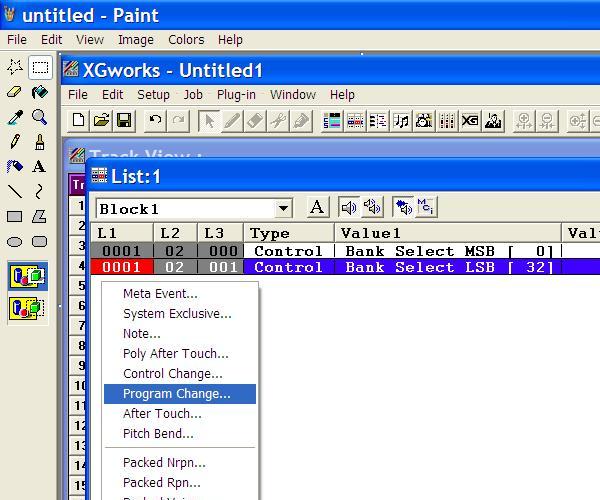Select the Rectangle shape tool in Paint

pos(15,217)
